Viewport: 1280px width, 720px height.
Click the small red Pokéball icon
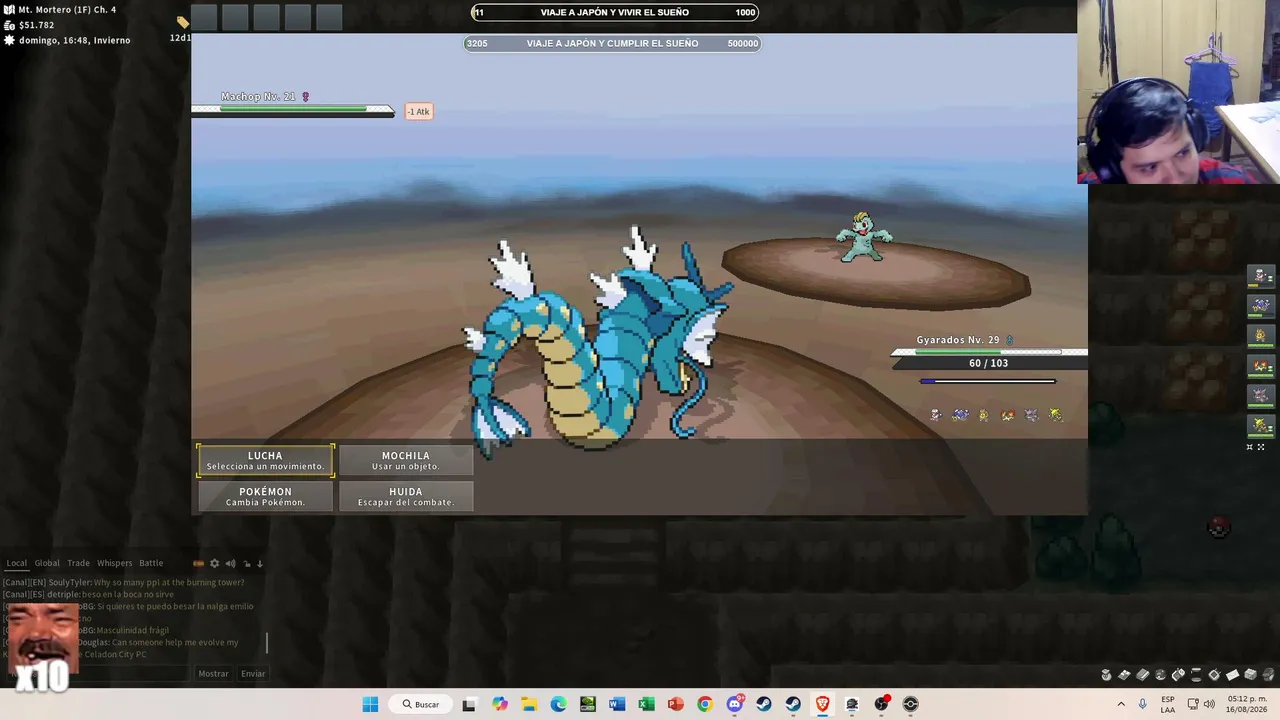click(1218, 527)
